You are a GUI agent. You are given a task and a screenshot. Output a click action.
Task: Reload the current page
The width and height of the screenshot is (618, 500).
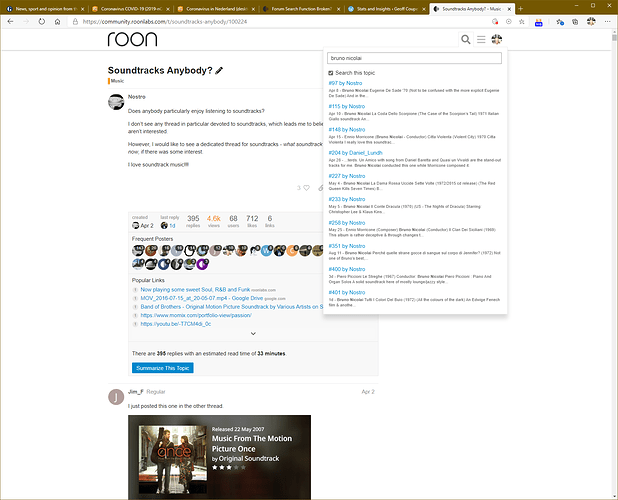pyautogui.click(x=42, y=22)
